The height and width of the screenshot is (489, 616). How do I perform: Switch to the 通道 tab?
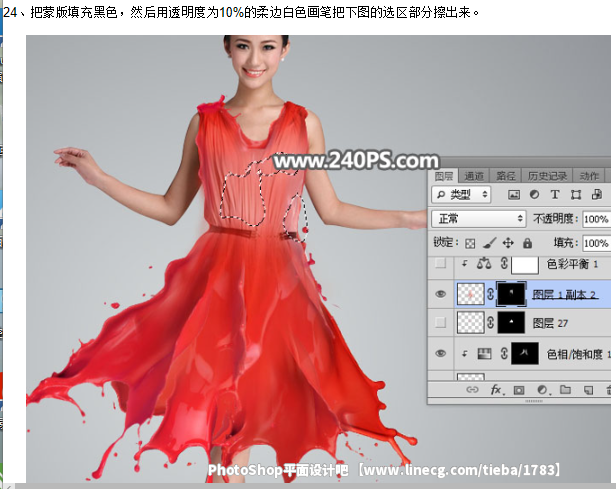(473, 176)
